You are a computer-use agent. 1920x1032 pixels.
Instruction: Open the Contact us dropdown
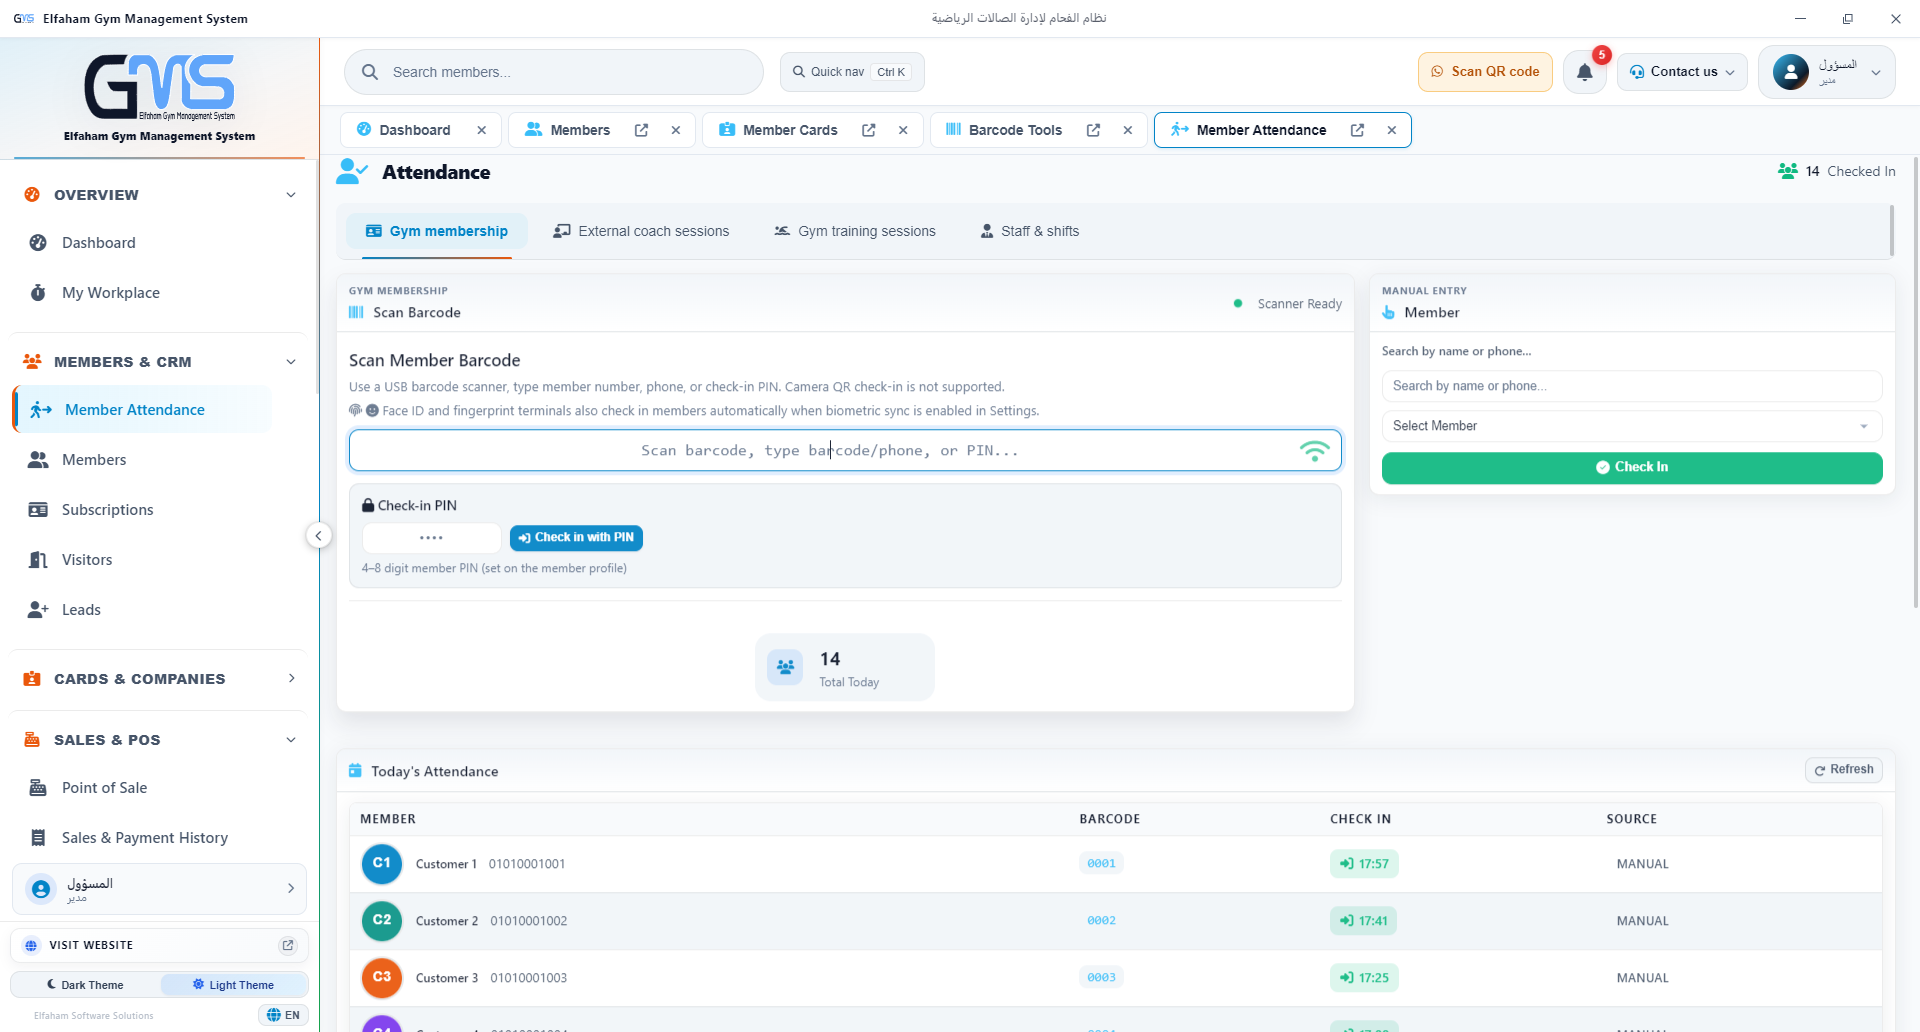point(1682,72)
